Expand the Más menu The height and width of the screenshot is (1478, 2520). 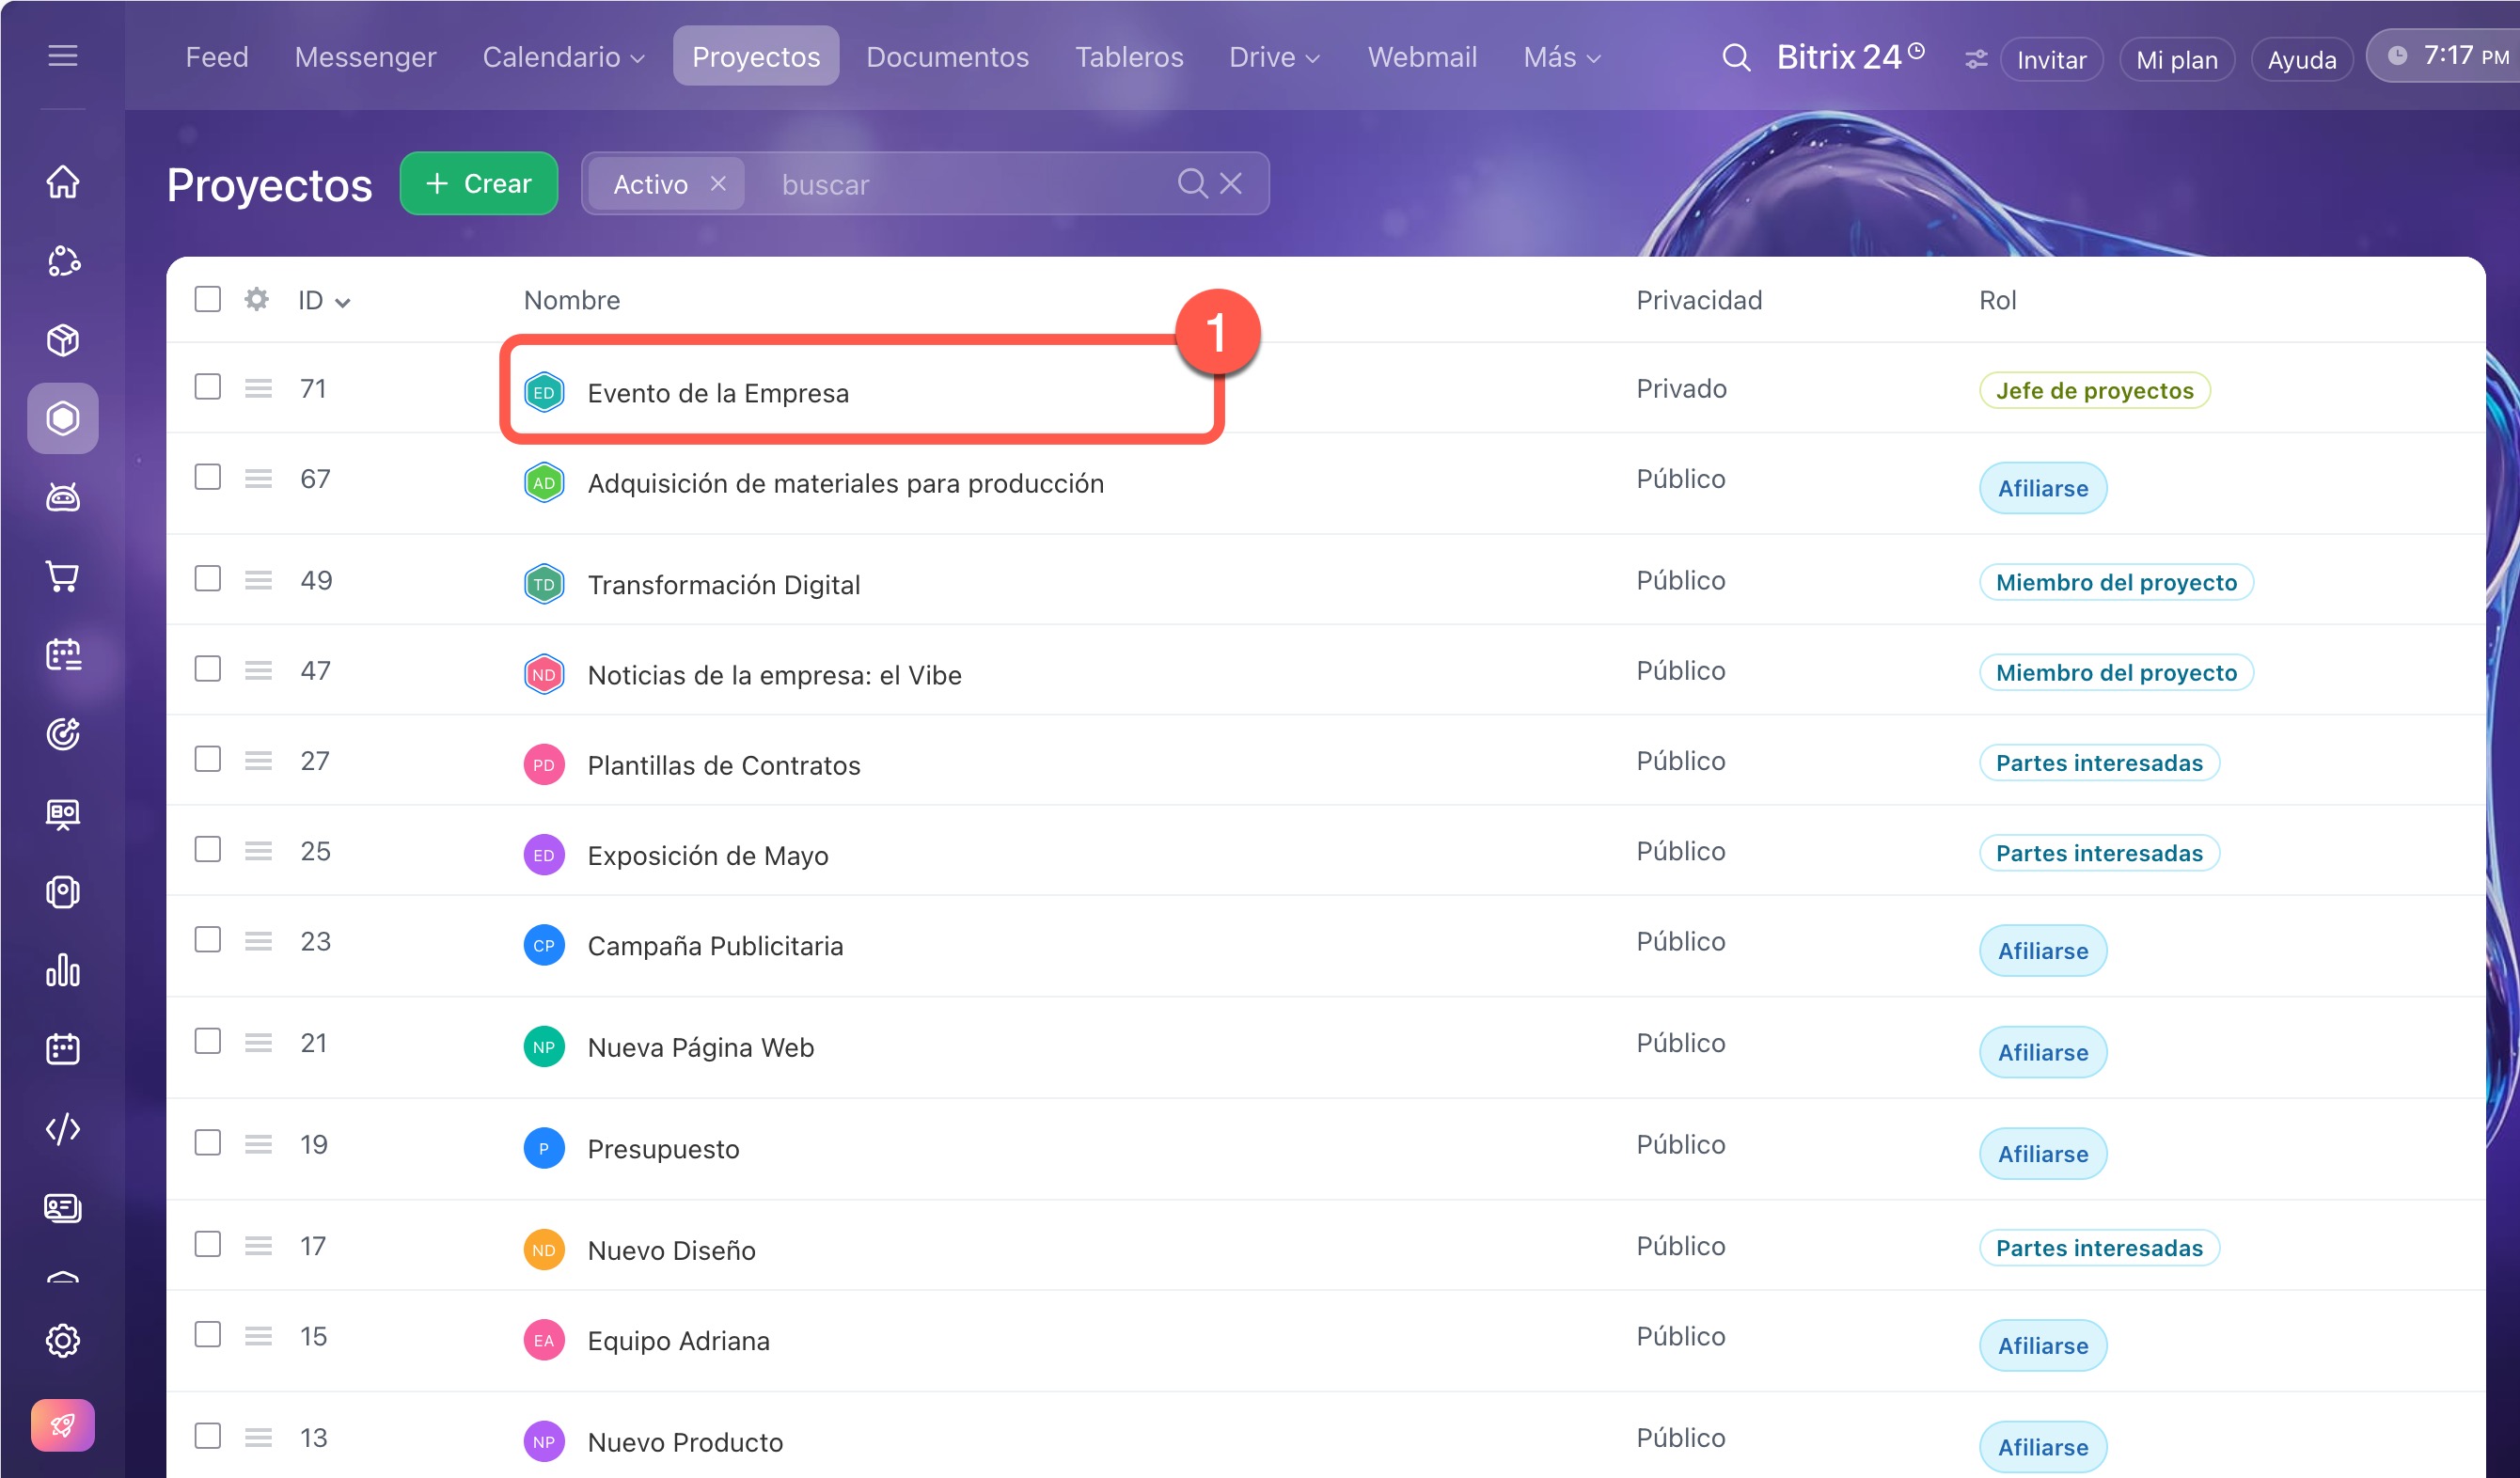[x=1562, y=57]
